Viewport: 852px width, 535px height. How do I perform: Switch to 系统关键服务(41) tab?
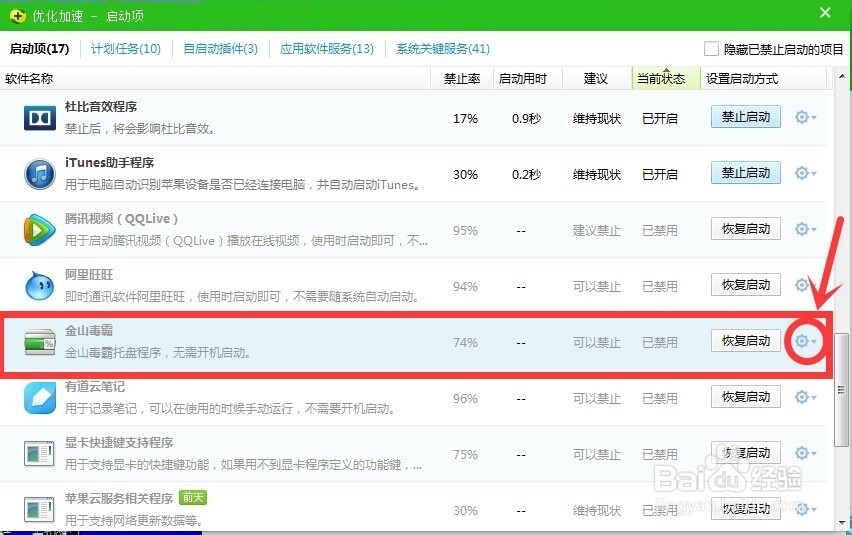443,49
